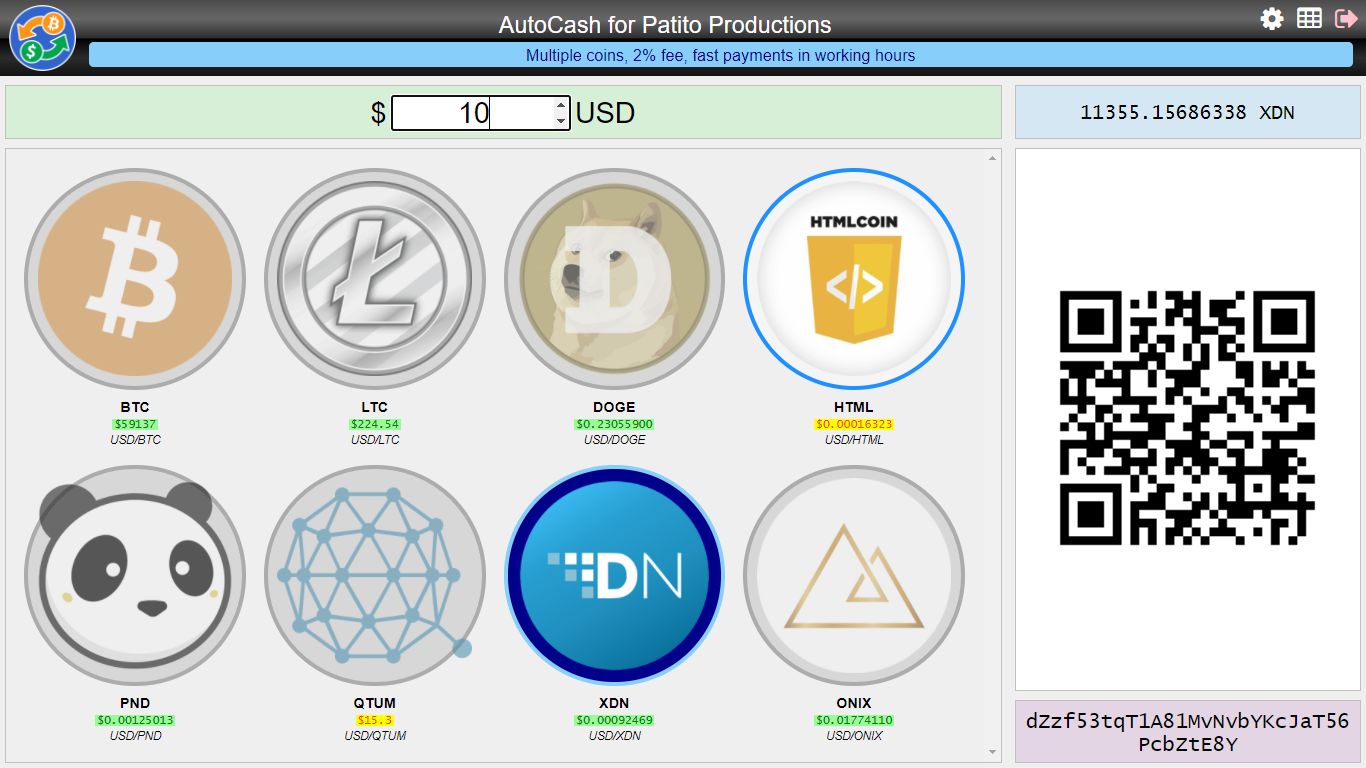Screen dimensions: 1366x768
Task: Click the USD/DOGE pair label
Action: (614, 440)
